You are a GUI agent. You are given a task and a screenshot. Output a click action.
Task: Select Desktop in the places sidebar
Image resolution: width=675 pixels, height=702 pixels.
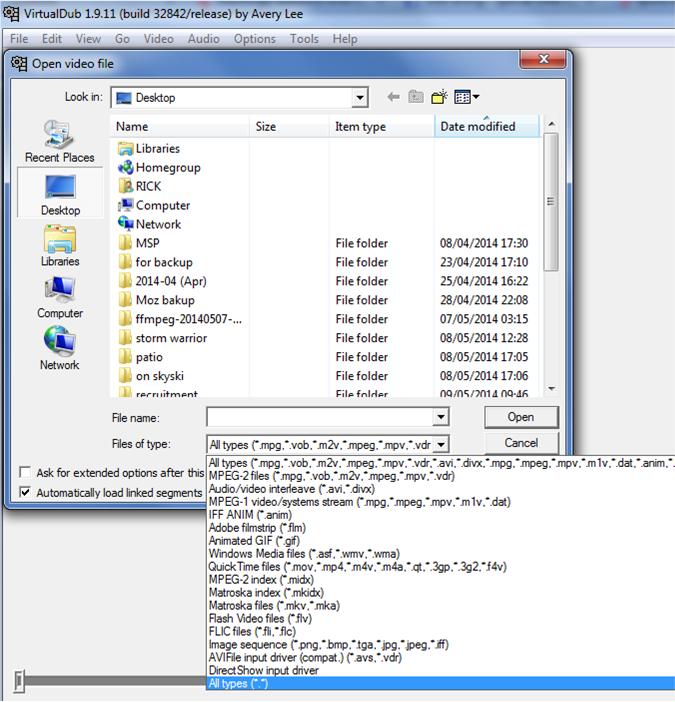pos(60,194)
